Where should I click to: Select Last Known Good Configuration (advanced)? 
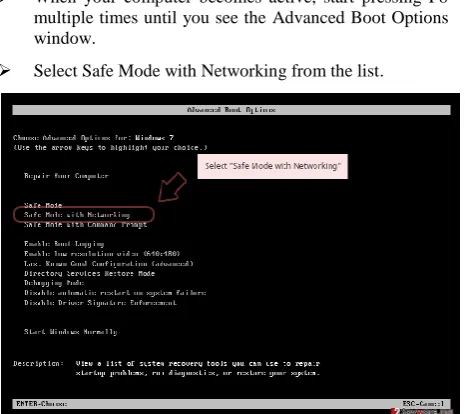(109, 264)
